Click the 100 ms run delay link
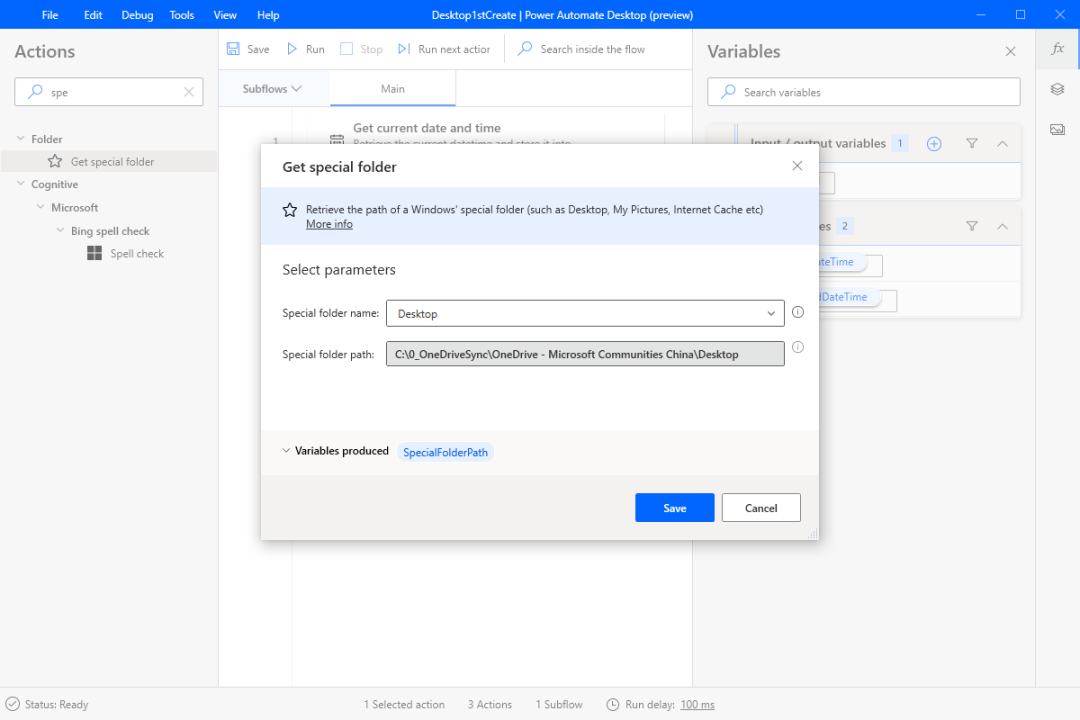This screenshot has height=720, width=1080. 697,704
